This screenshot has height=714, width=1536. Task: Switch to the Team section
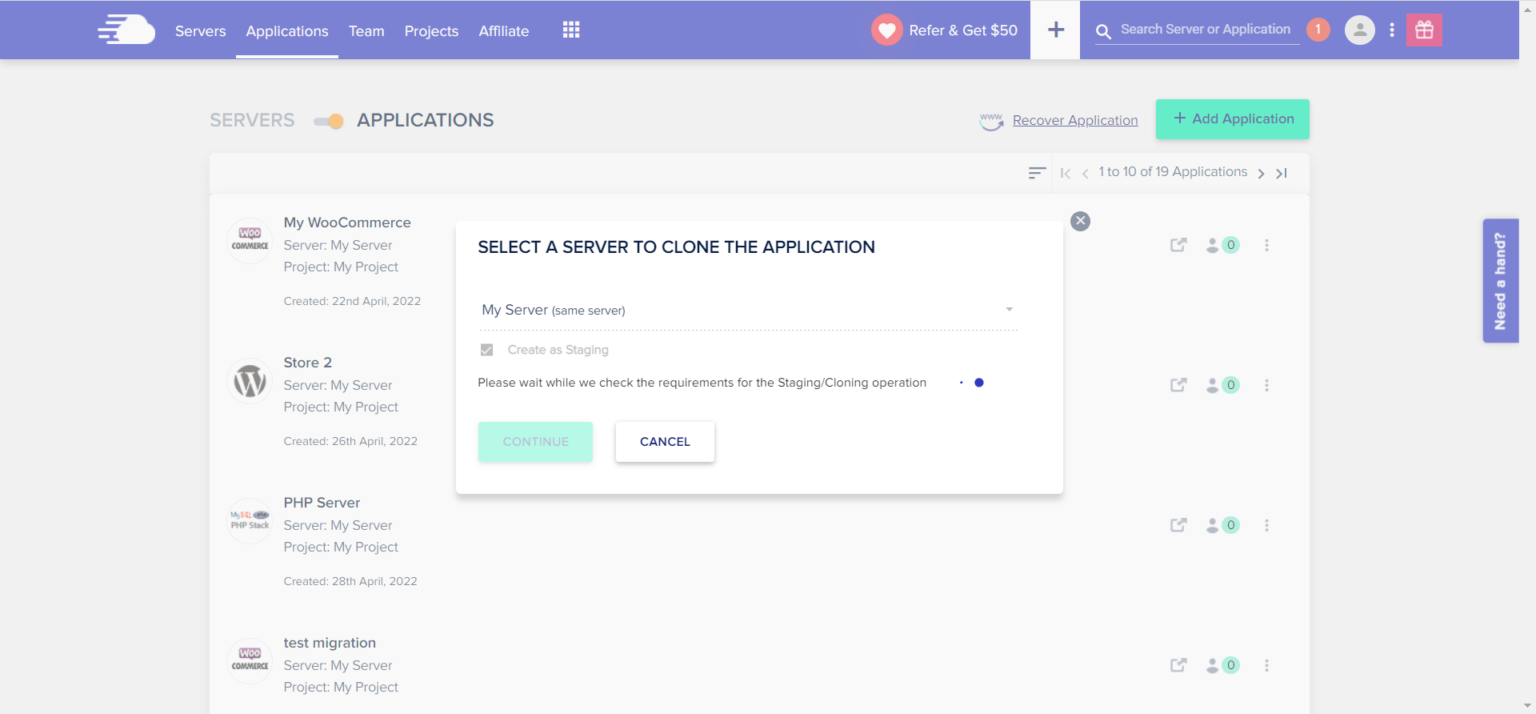tap(366, 30)
